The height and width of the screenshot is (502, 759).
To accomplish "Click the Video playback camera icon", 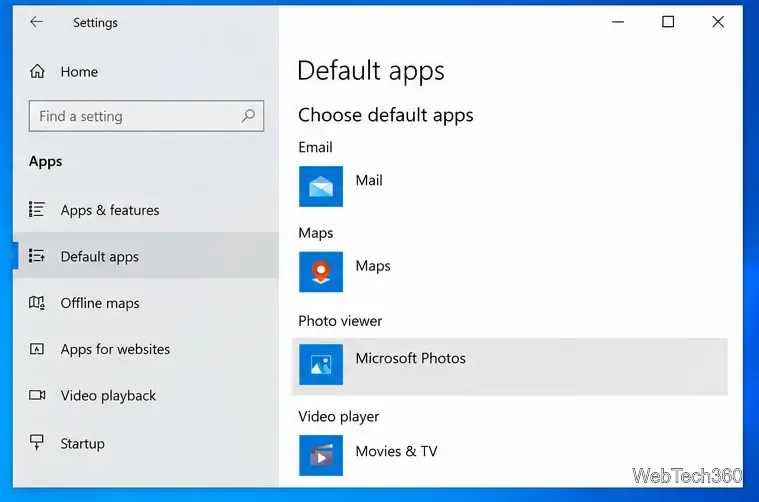I will pos(37,395).
